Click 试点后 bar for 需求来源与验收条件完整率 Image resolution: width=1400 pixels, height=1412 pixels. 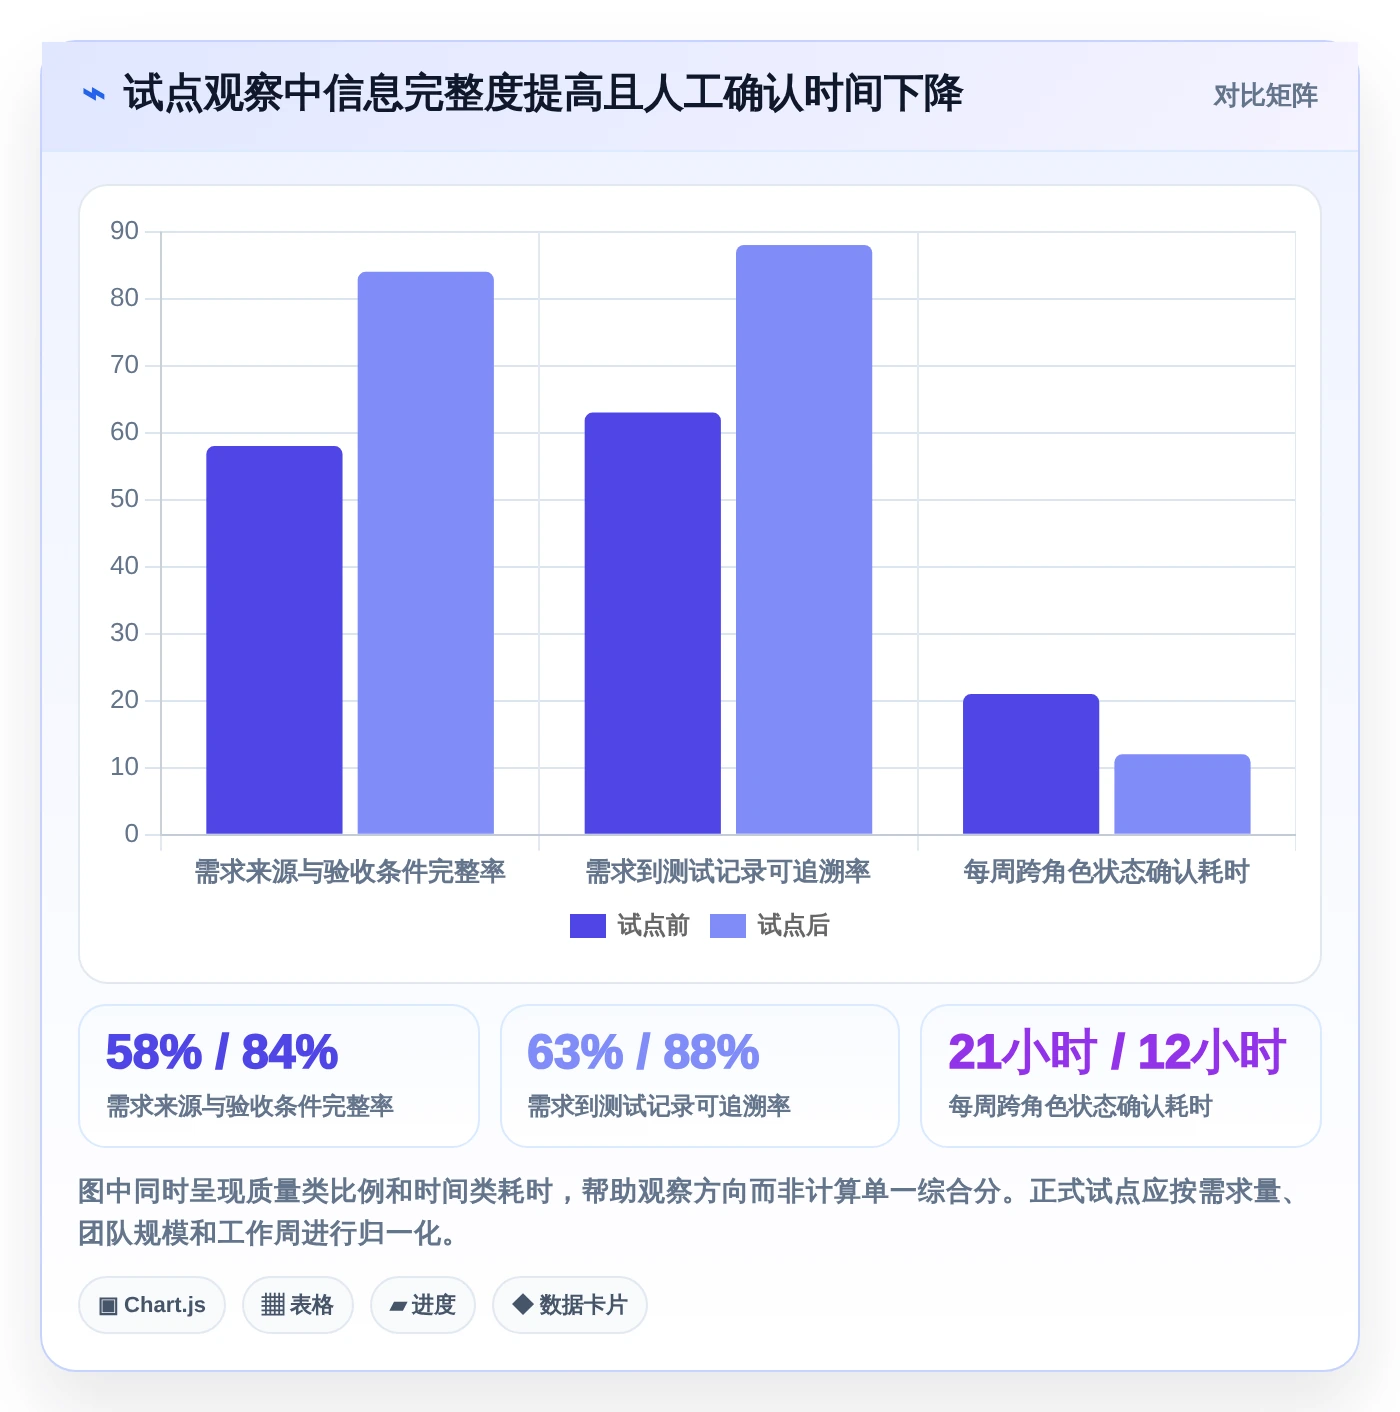point(426,553)
